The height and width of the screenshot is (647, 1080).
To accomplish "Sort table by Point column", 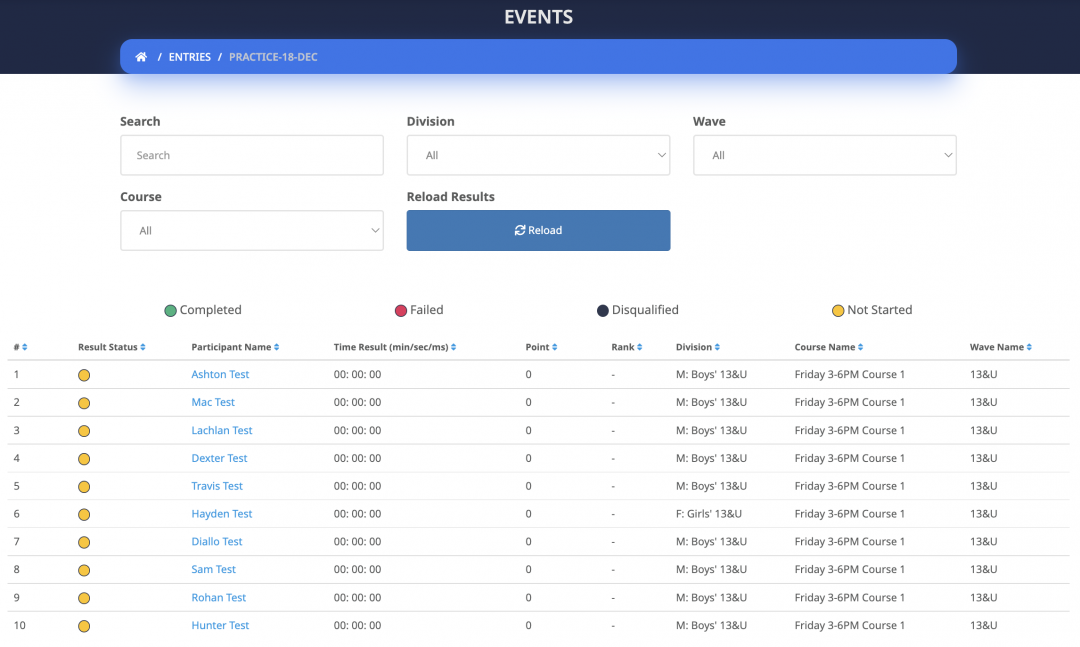I will pos(554,347).
